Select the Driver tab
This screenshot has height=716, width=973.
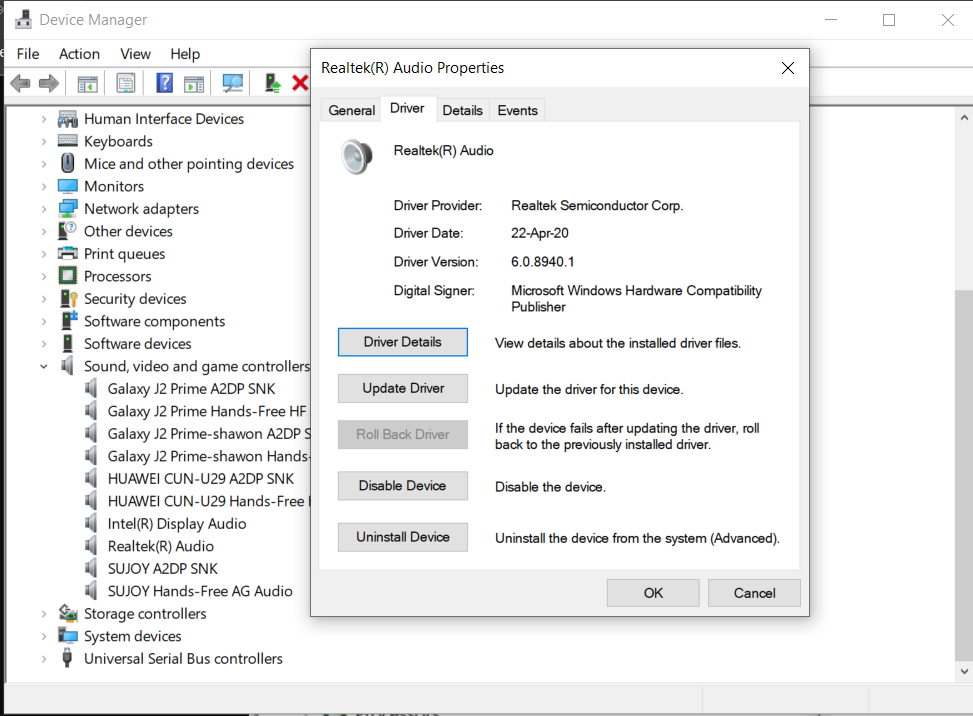coord(407,109)
